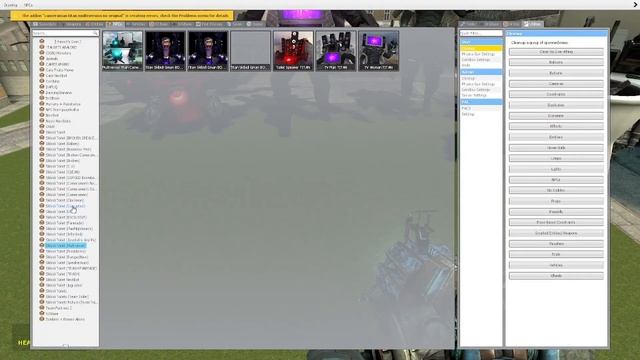The image size is (640, 360).
Task: Click the Skibidi Toilet (Speakerman) icon
Action: pos(42,262)
